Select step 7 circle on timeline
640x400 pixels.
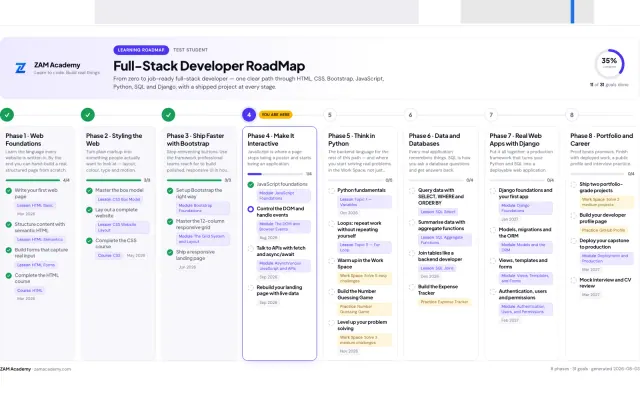(x=491, y=115)
